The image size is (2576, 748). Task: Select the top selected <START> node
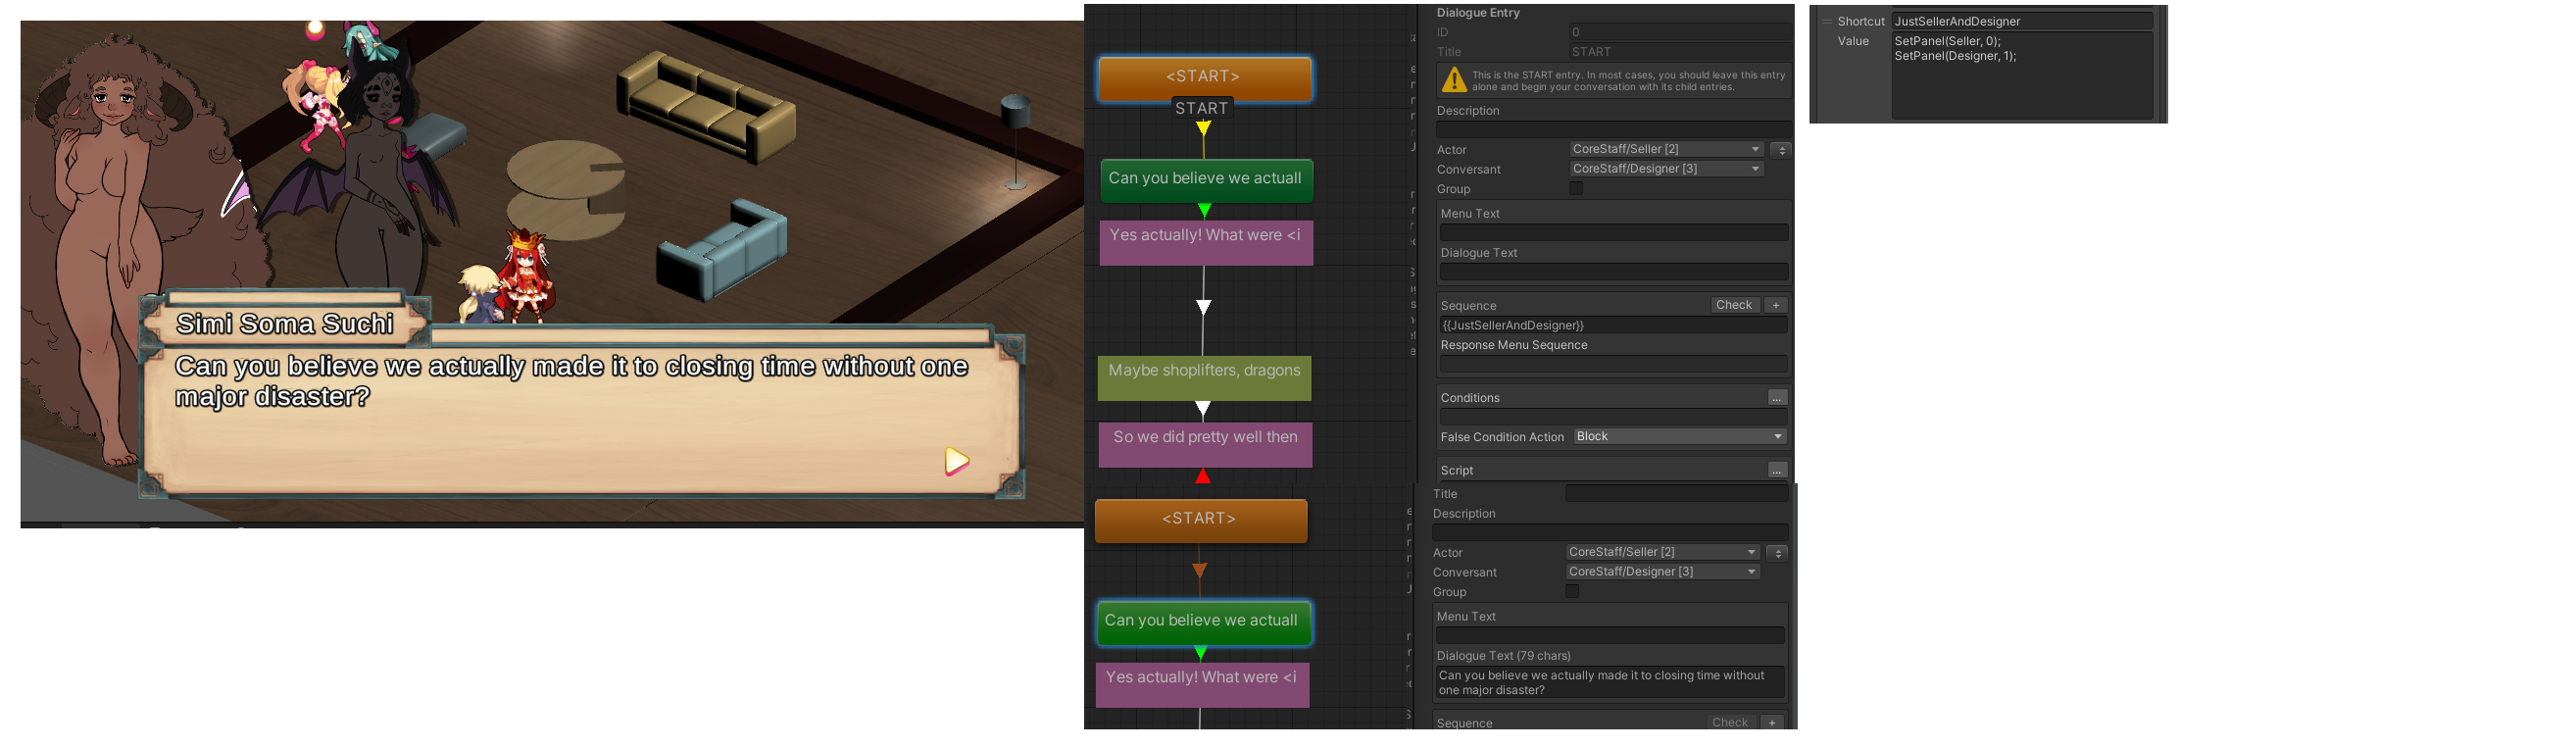tap(1204, 77)
